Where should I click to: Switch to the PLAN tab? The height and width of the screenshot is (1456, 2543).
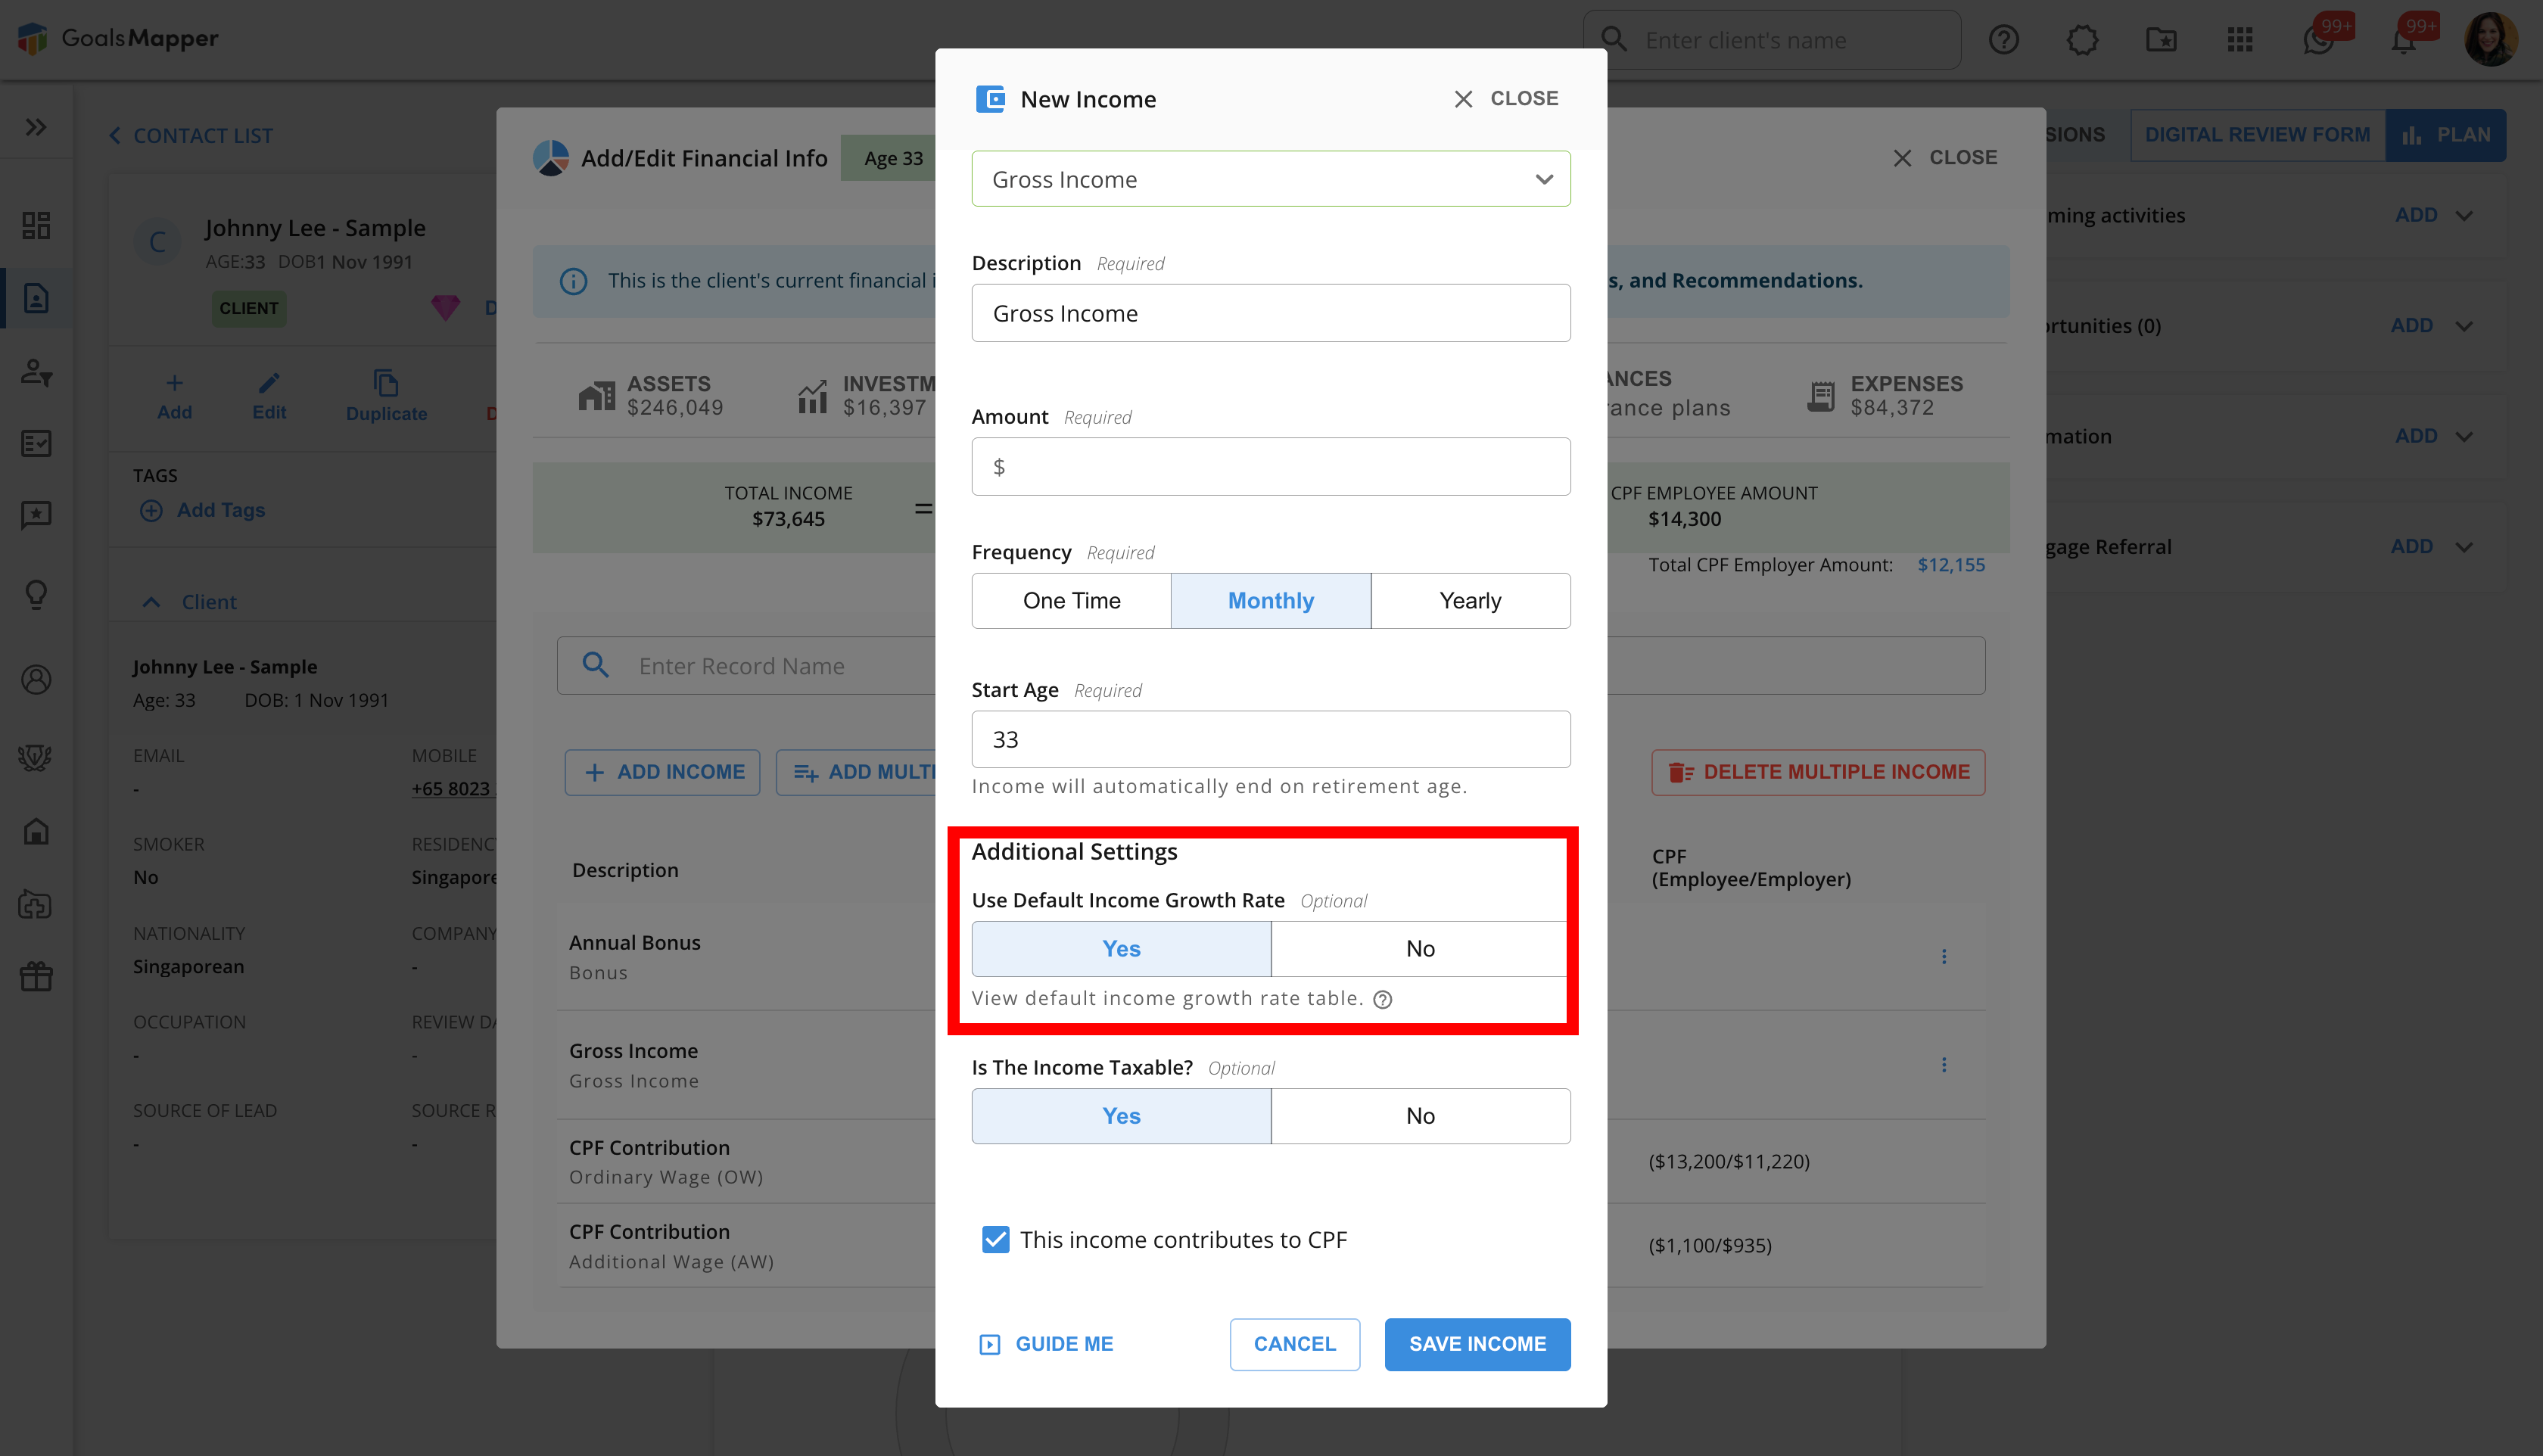2445,134
